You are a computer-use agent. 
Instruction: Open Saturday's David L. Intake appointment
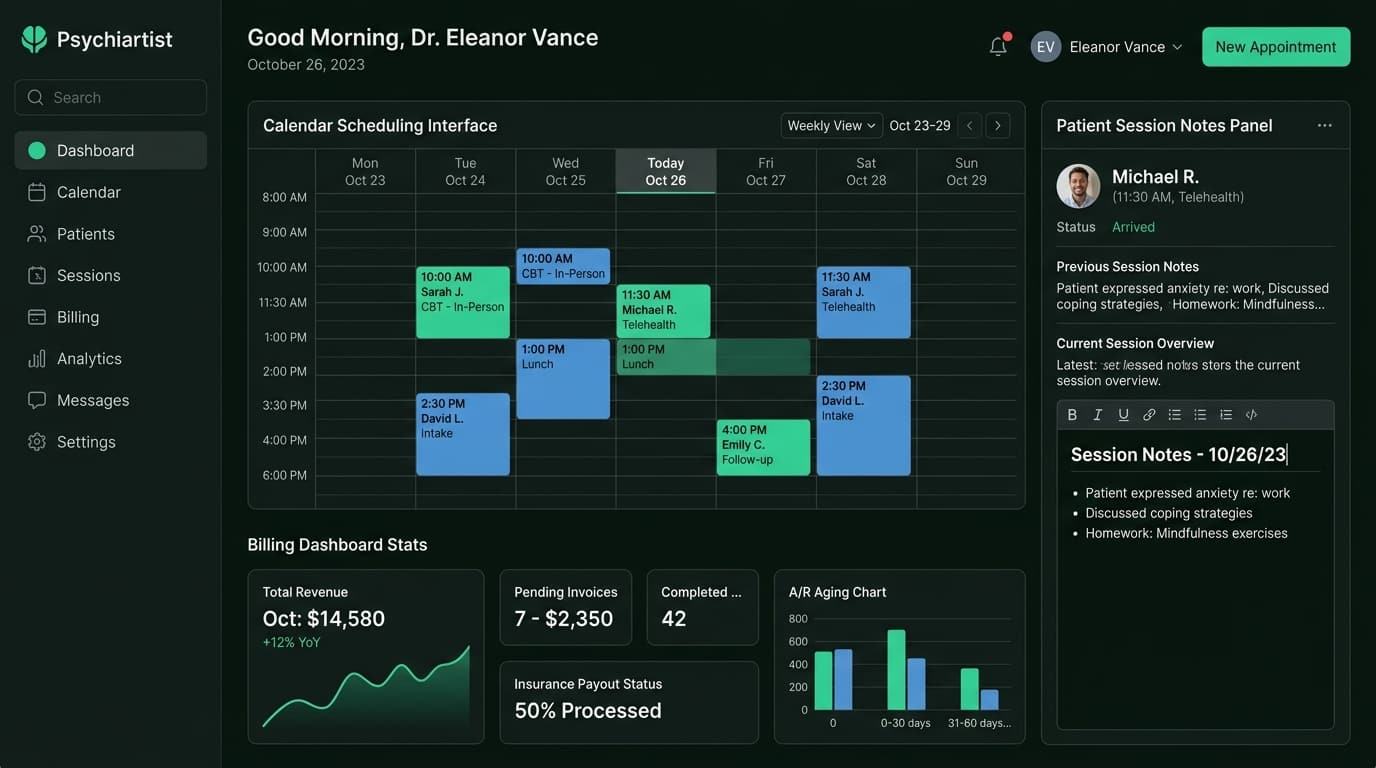864,425
